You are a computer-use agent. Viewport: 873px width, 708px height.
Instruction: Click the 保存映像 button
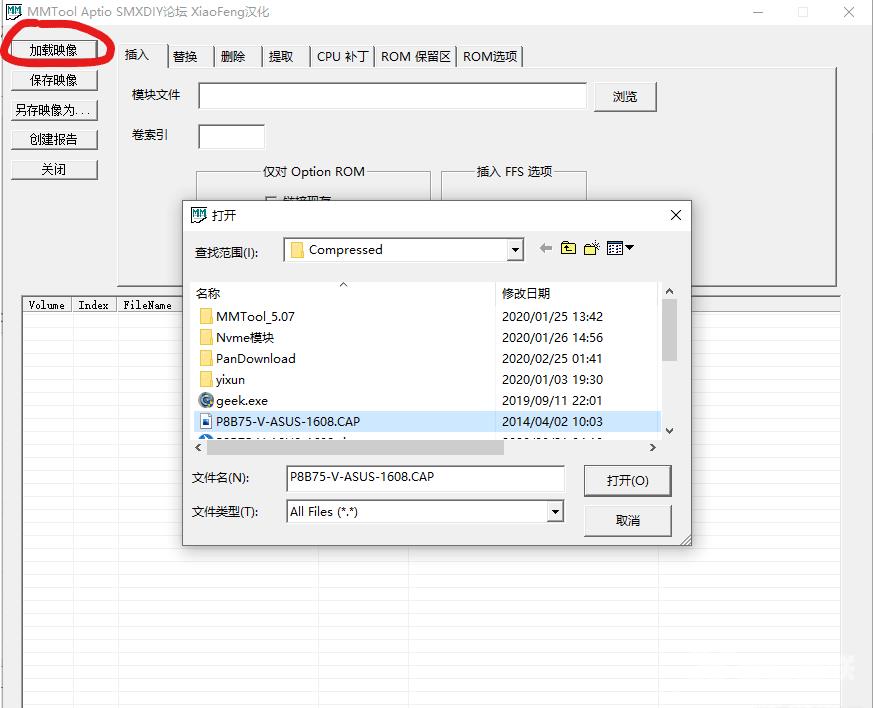click(54, 80)
